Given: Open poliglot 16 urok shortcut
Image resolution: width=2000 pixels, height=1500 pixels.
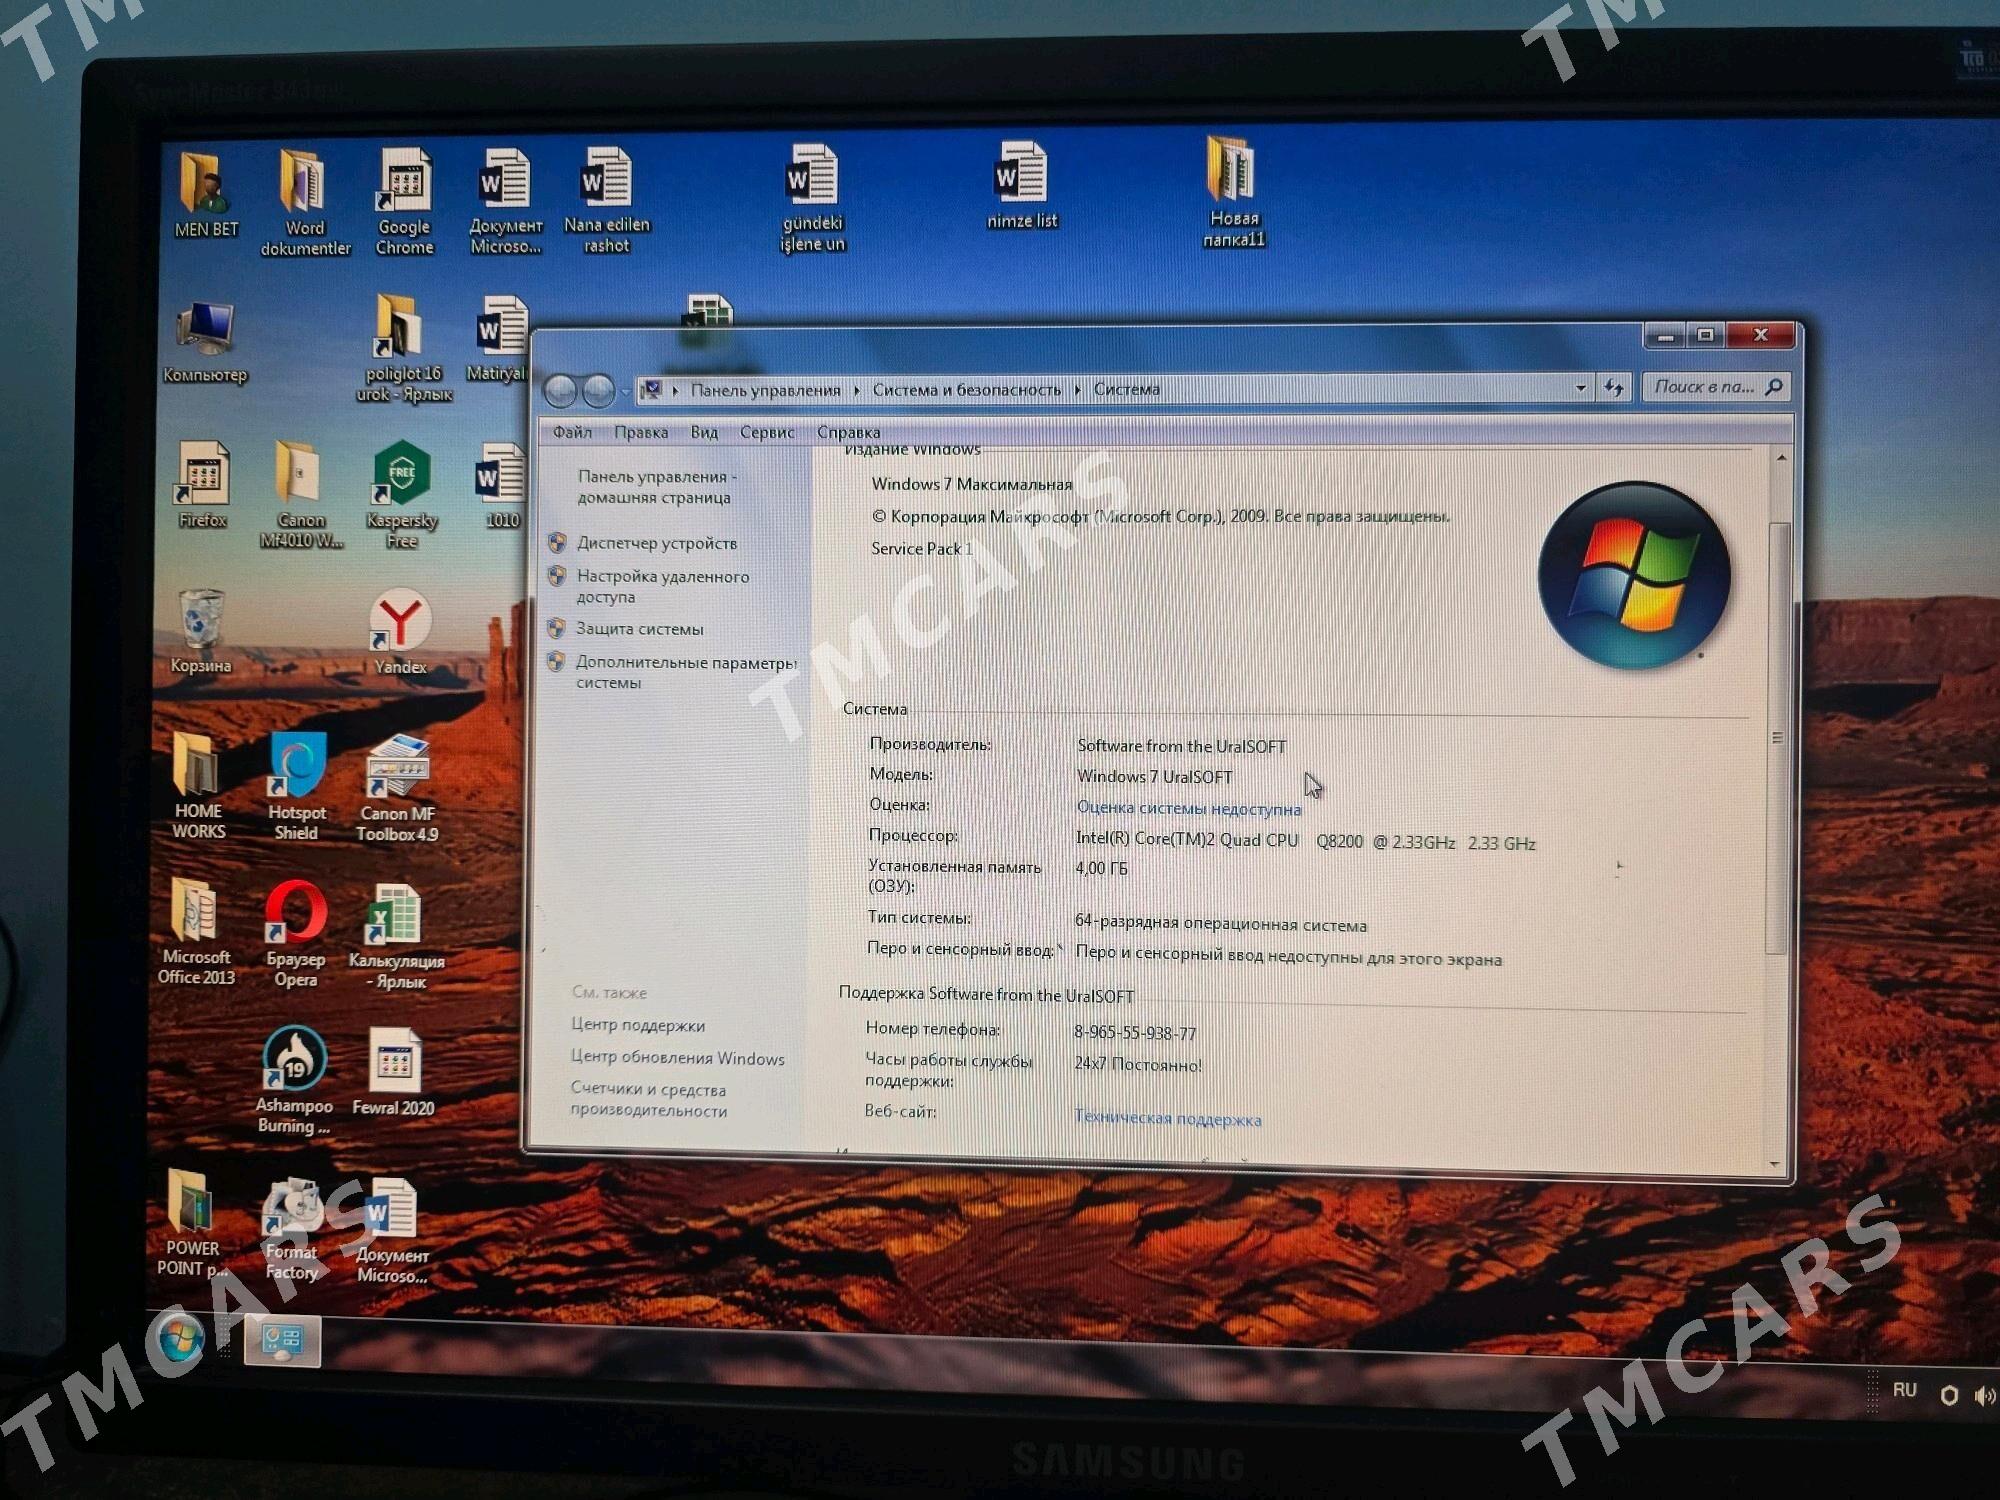Looking at the screenshot, I should (403, 347).
